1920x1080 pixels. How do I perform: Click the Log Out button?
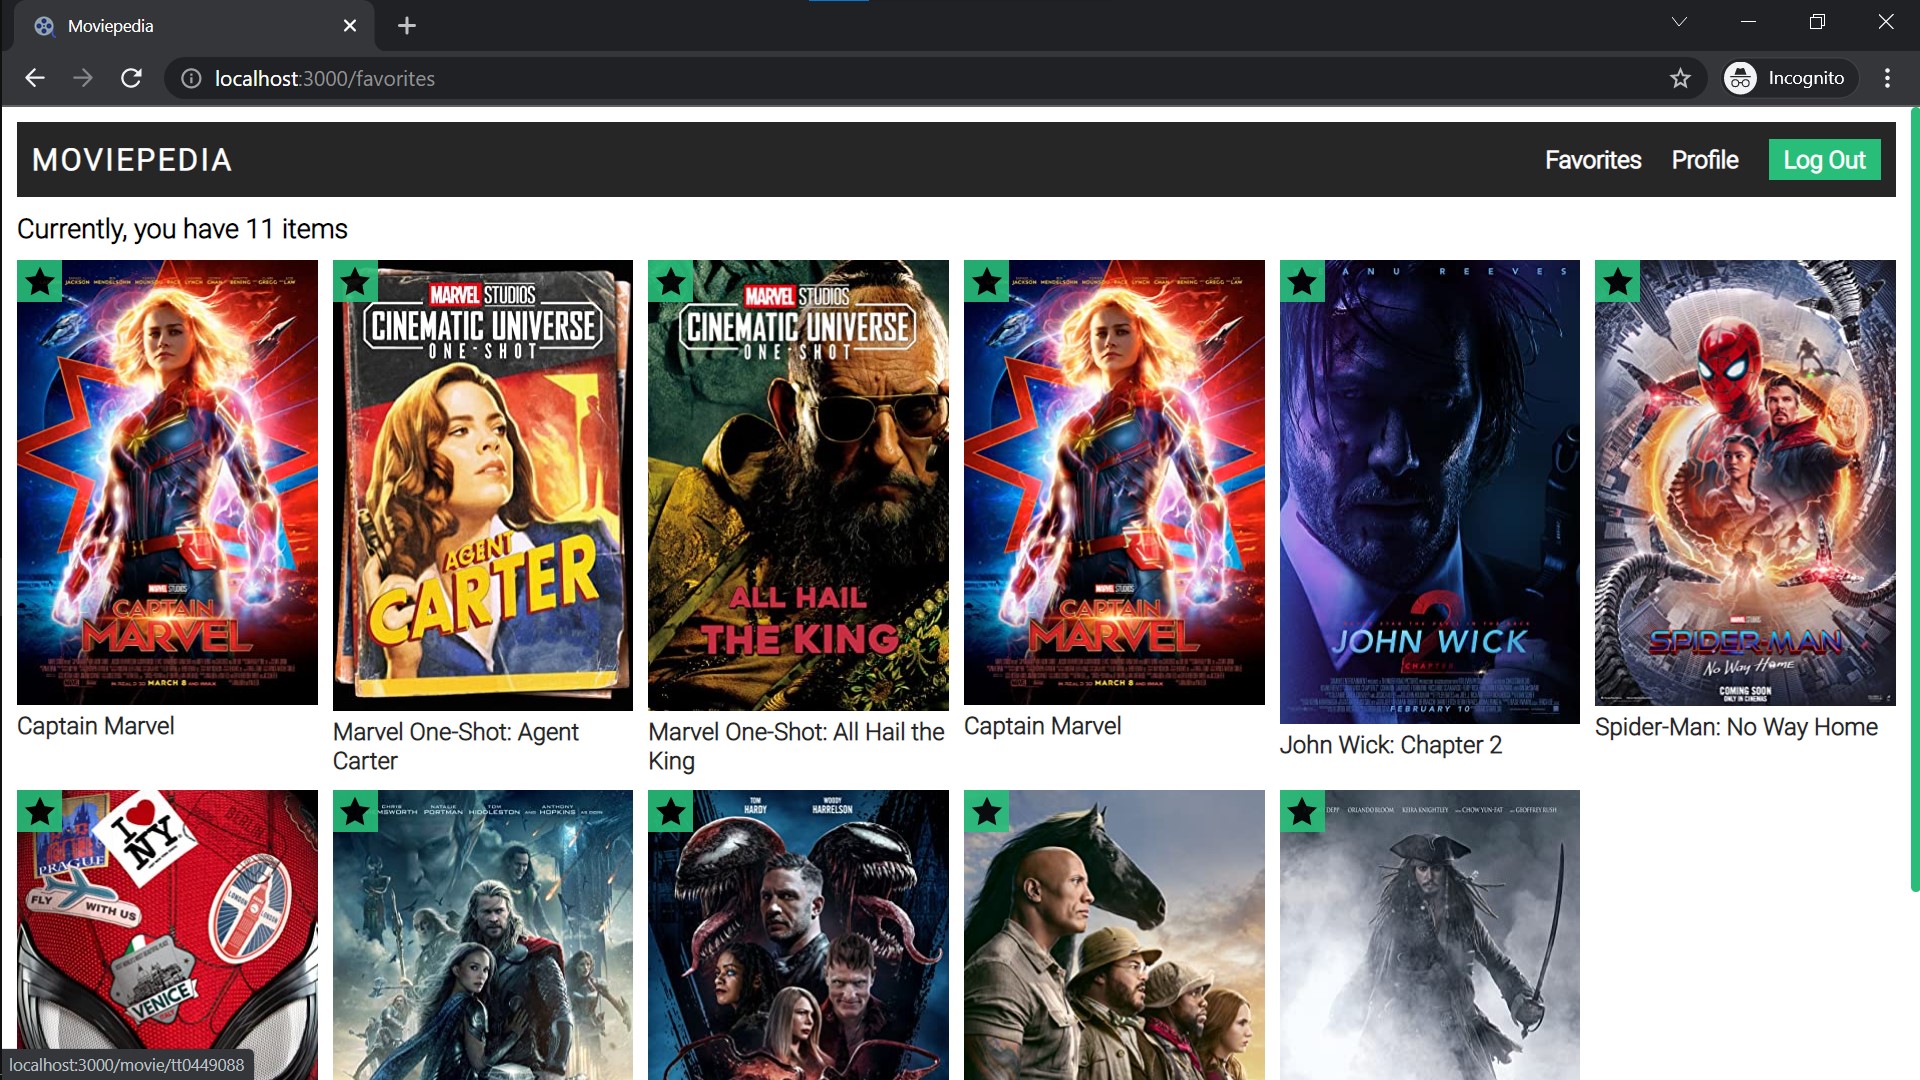point(1823,159)
